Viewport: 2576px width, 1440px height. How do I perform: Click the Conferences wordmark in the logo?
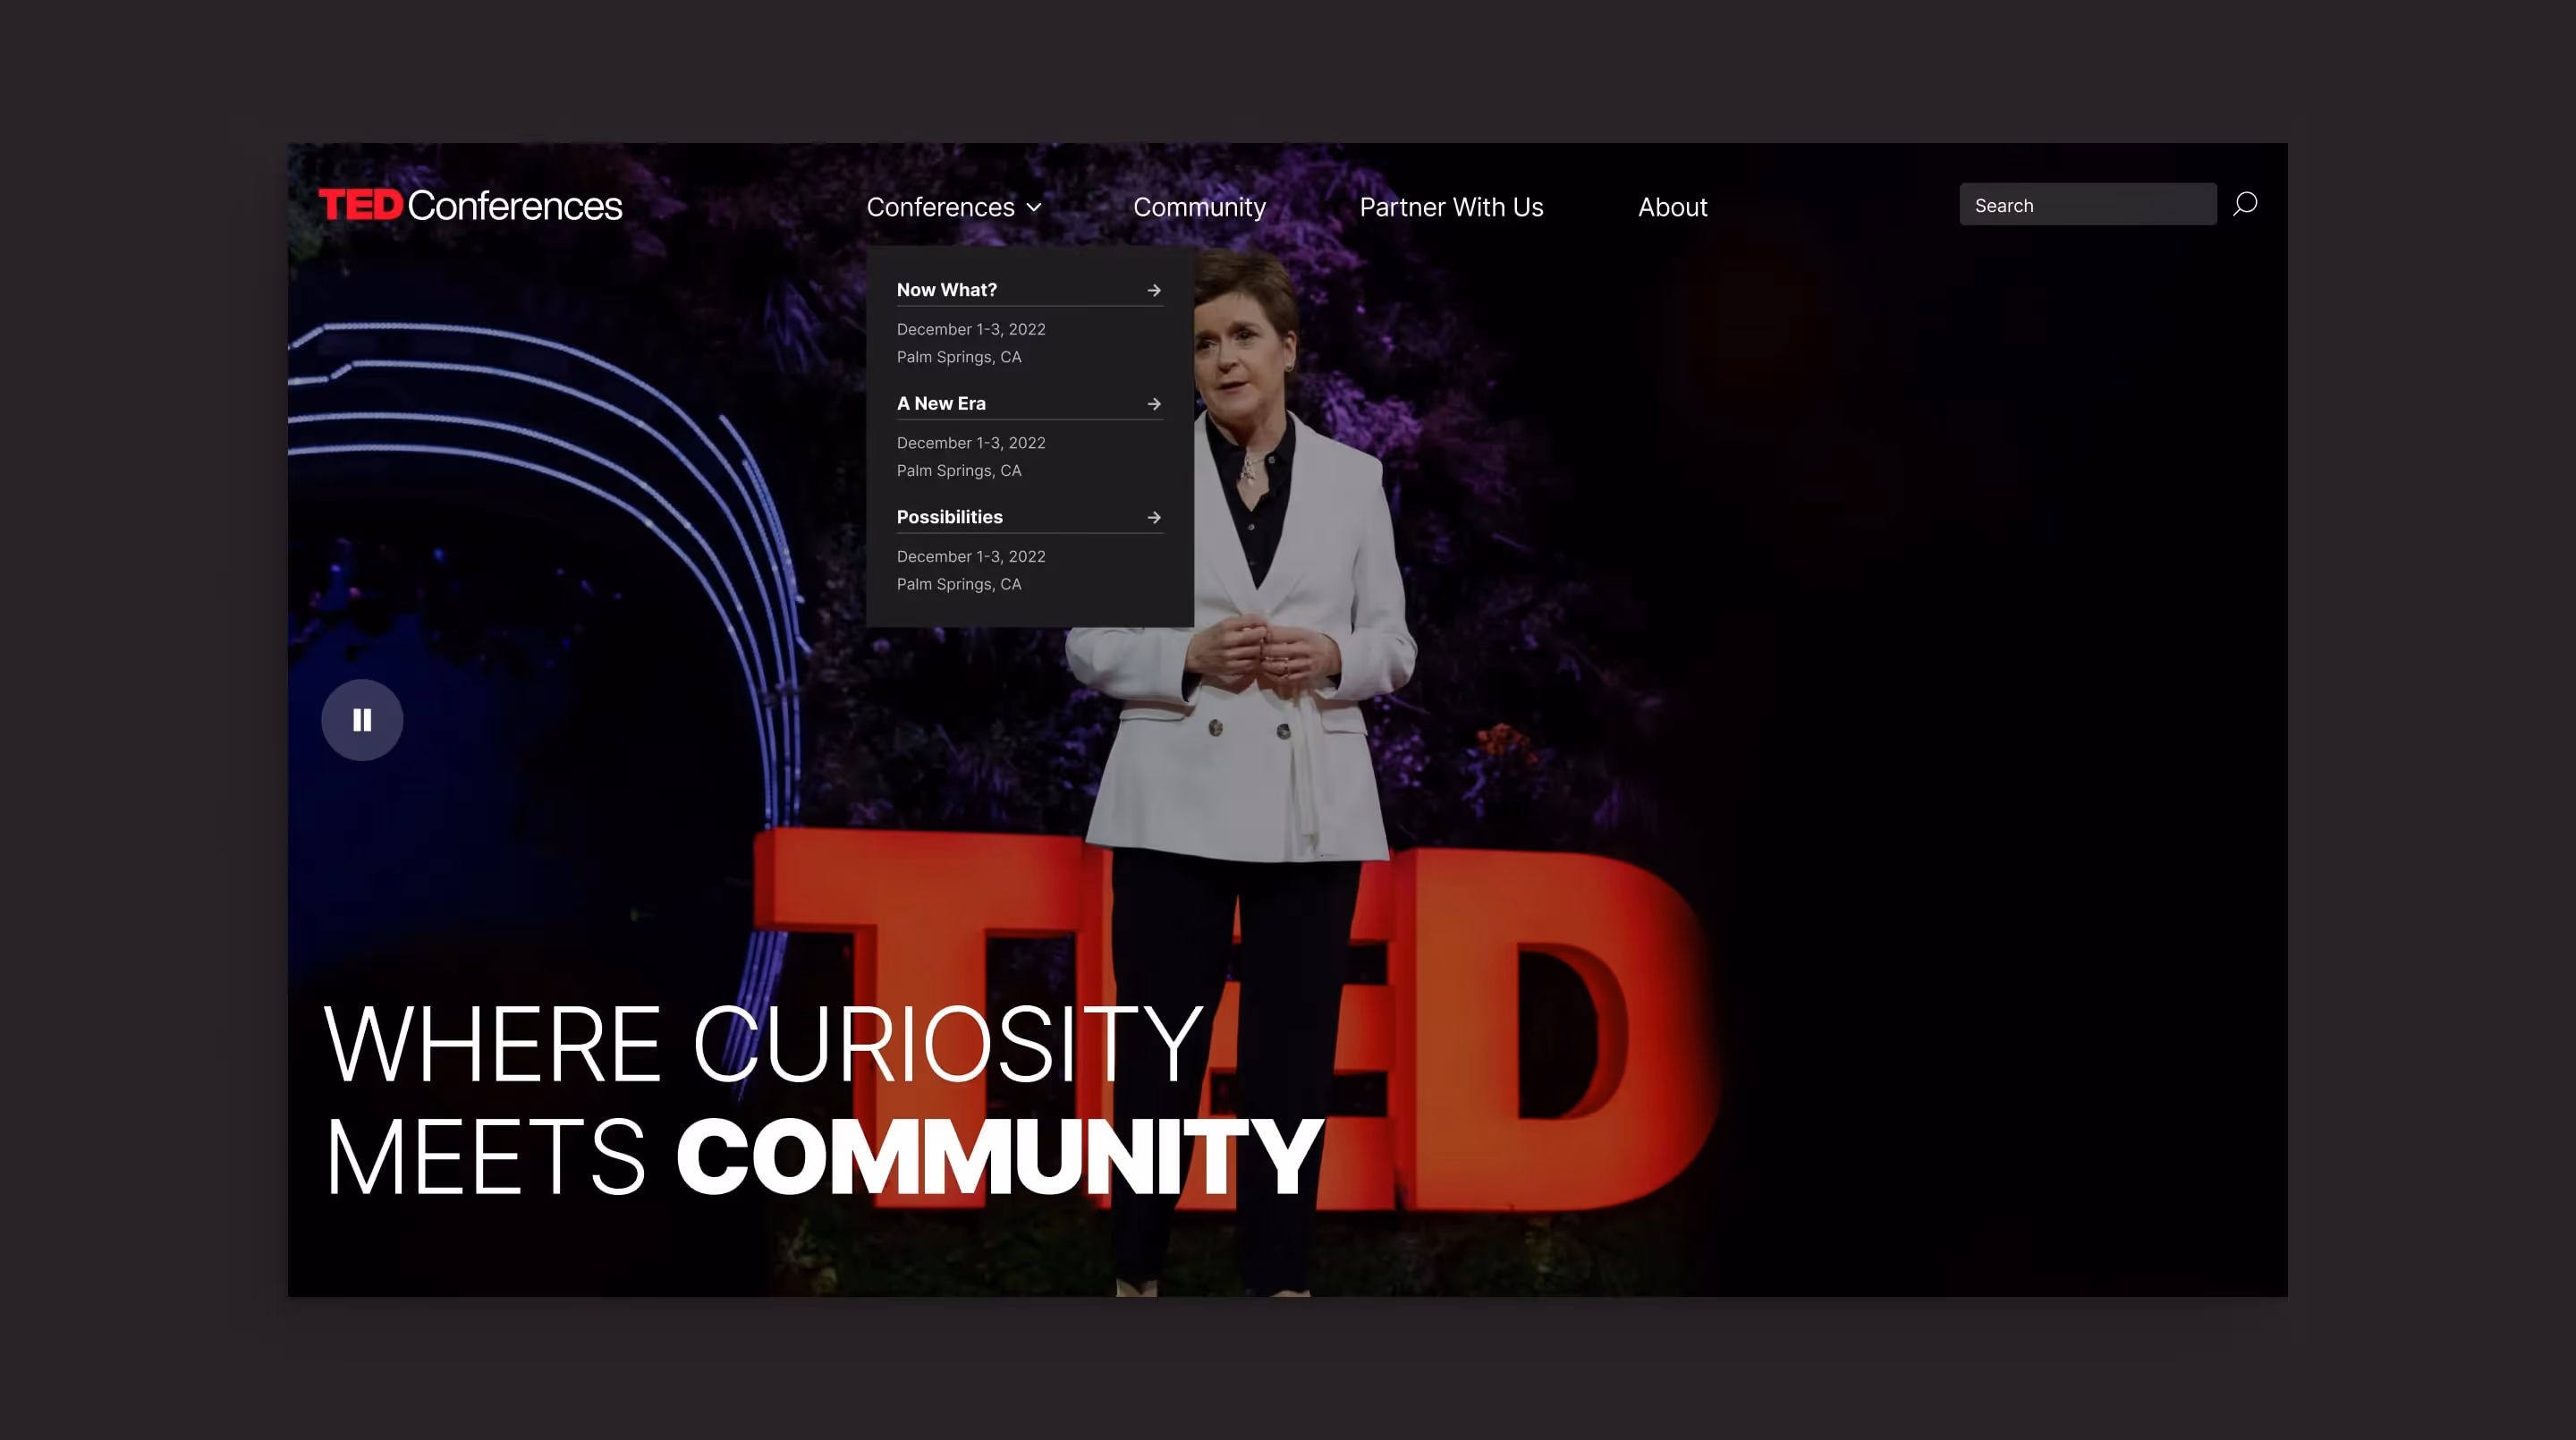point(514,205)
